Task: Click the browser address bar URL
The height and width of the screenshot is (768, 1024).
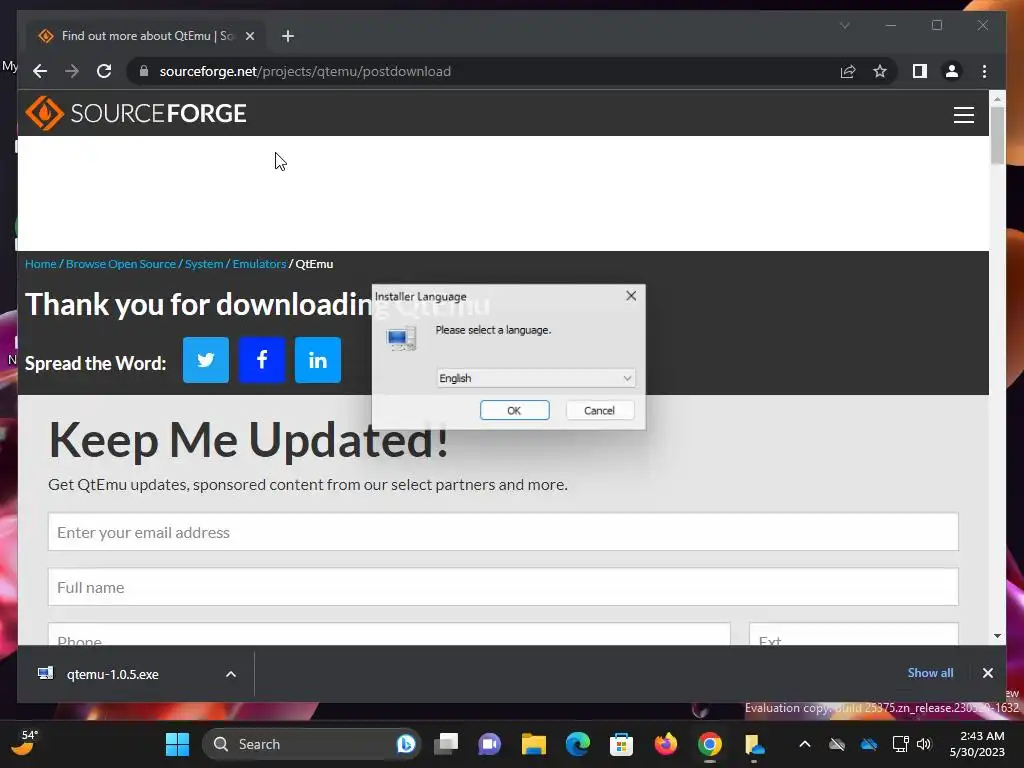Action: tap(305, 71)
